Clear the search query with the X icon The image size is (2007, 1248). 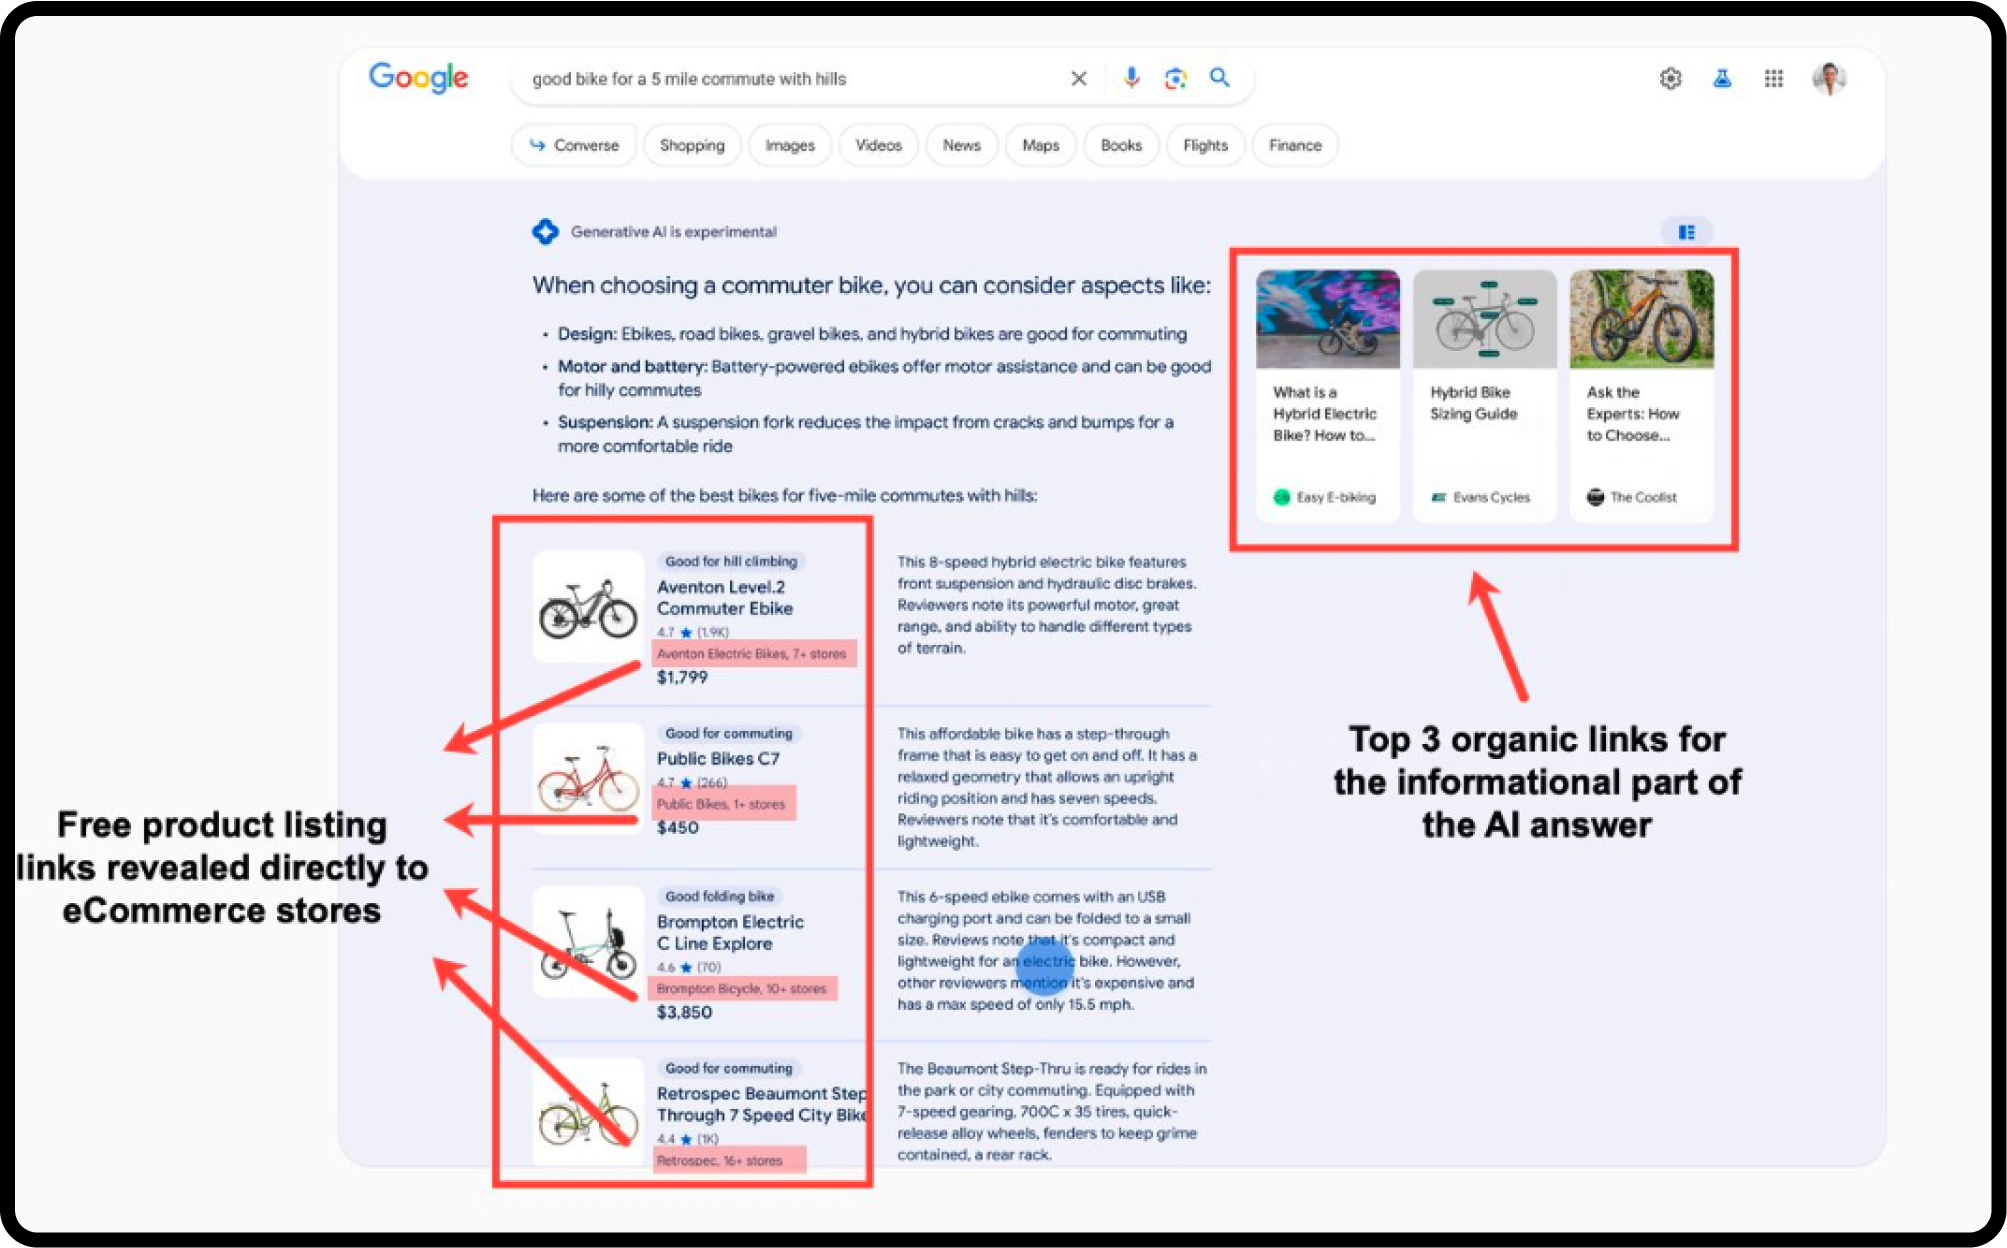(1079, 78)
